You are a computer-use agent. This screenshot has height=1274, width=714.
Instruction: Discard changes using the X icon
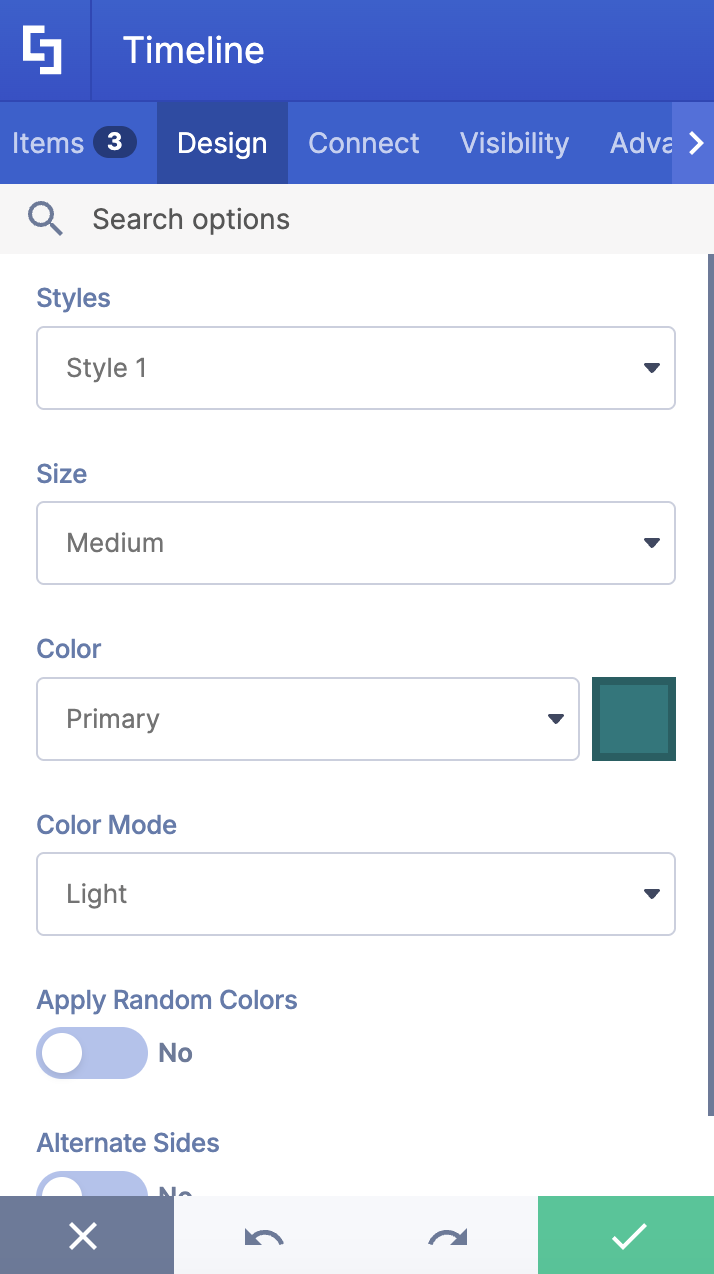84,1235
